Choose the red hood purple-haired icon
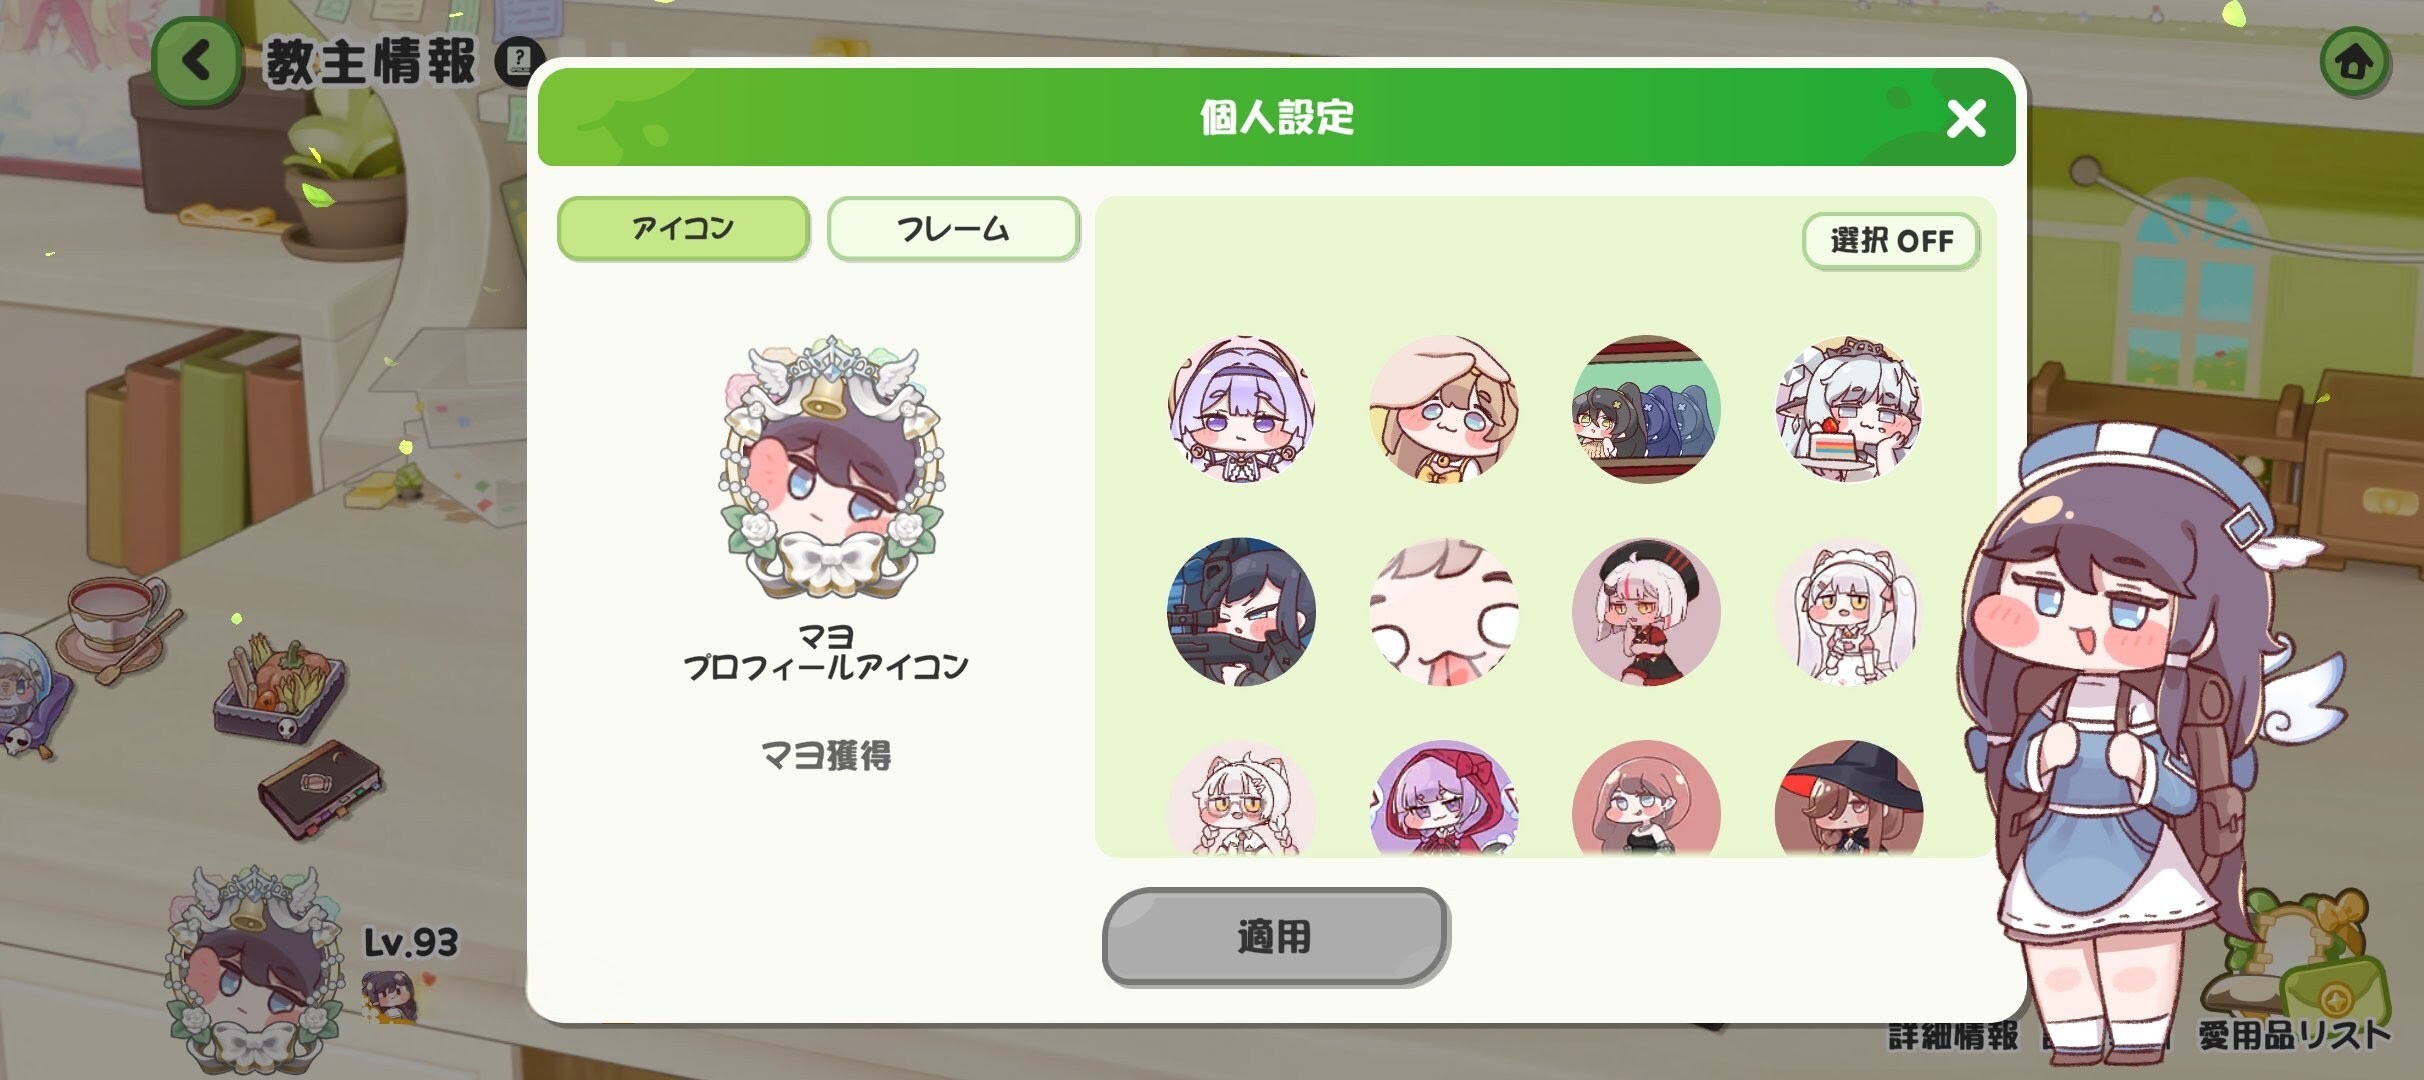This screenshot has height=1080, width=2424. [x=1444, y=798]
